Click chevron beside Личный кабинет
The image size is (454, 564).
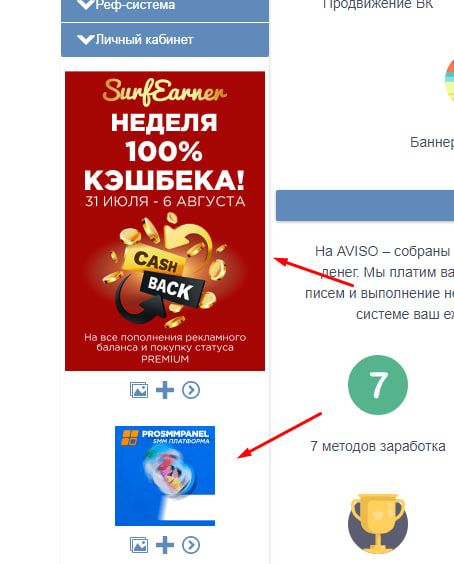click(86, 40)
